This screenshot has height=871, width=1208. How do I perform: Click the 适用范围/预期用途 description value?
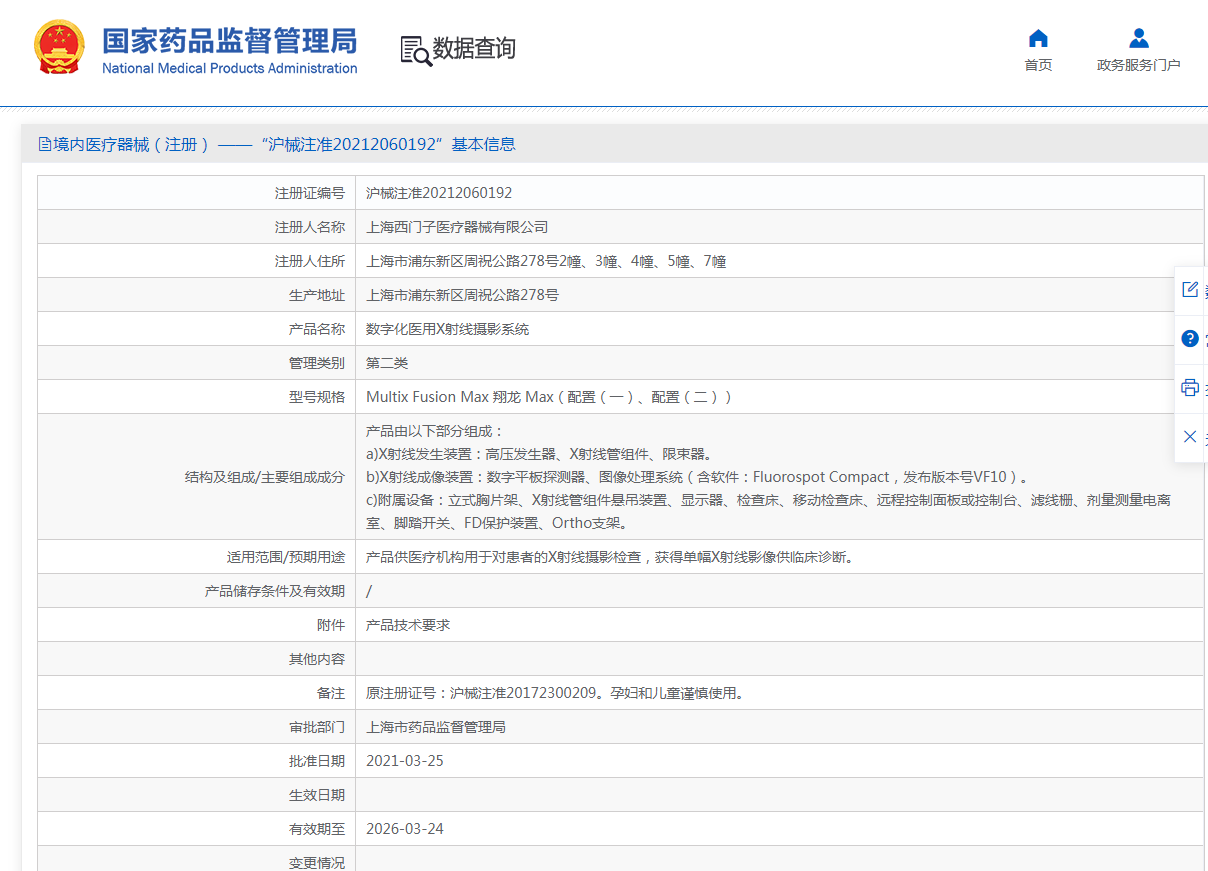click(610, 557)
